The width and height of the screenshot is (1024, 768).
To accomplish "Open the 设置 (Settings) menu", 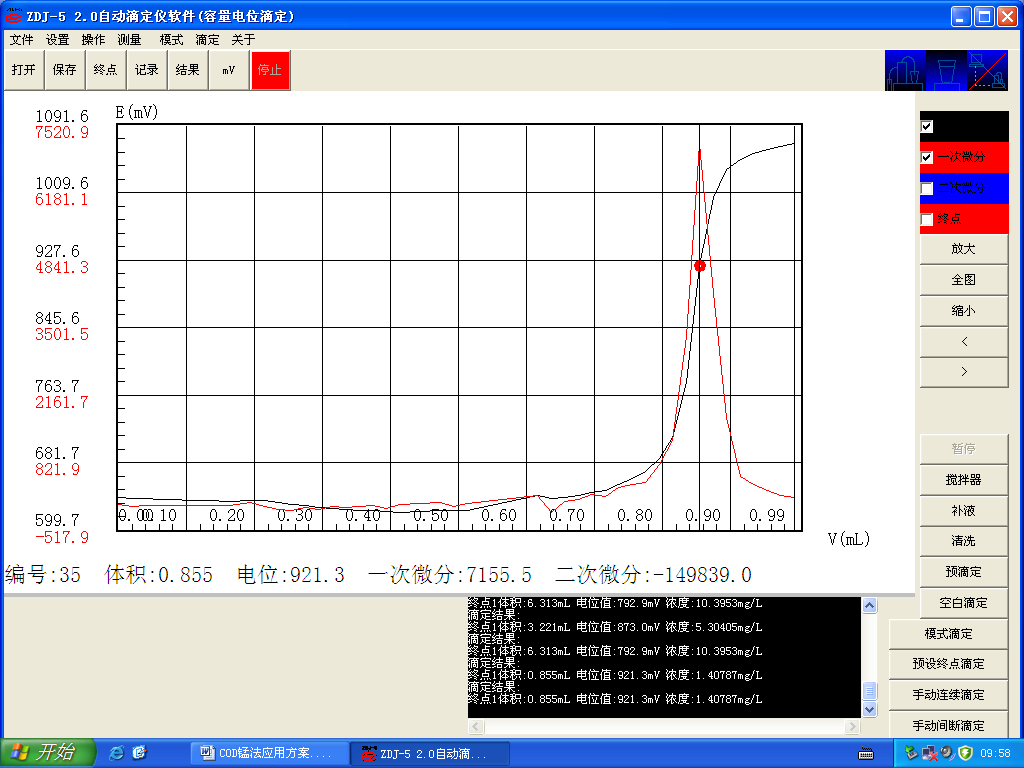I will (58, 40).
